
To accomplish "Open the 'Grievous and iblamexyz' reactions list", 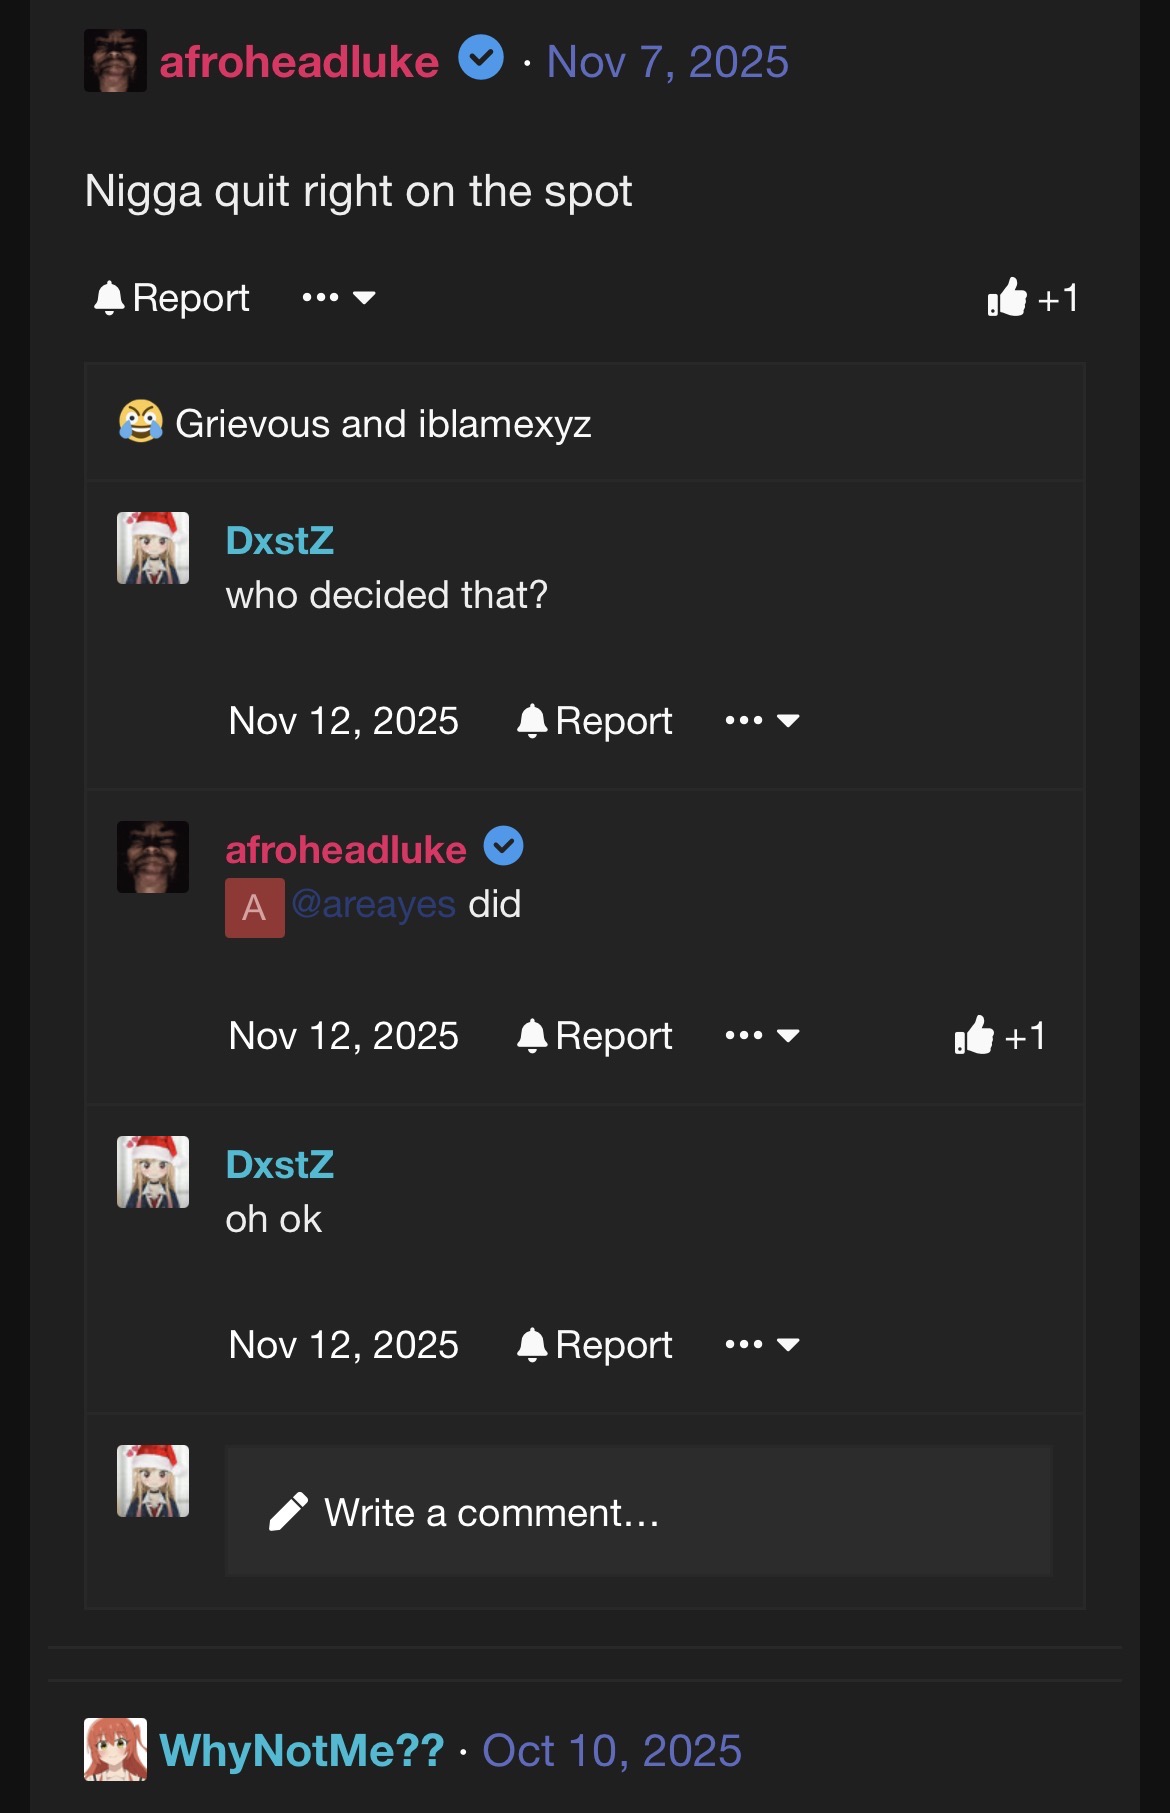I will click(x=383, y=423).
